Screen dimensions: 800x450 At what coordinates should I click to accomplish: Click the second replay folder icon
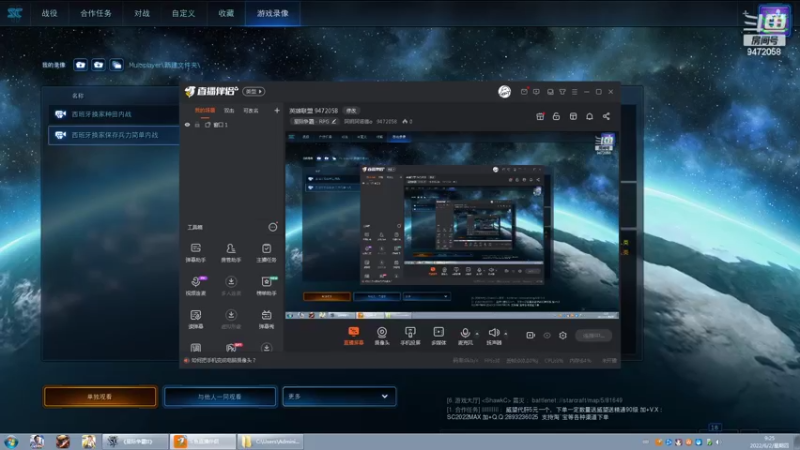(x=98, y=65)
